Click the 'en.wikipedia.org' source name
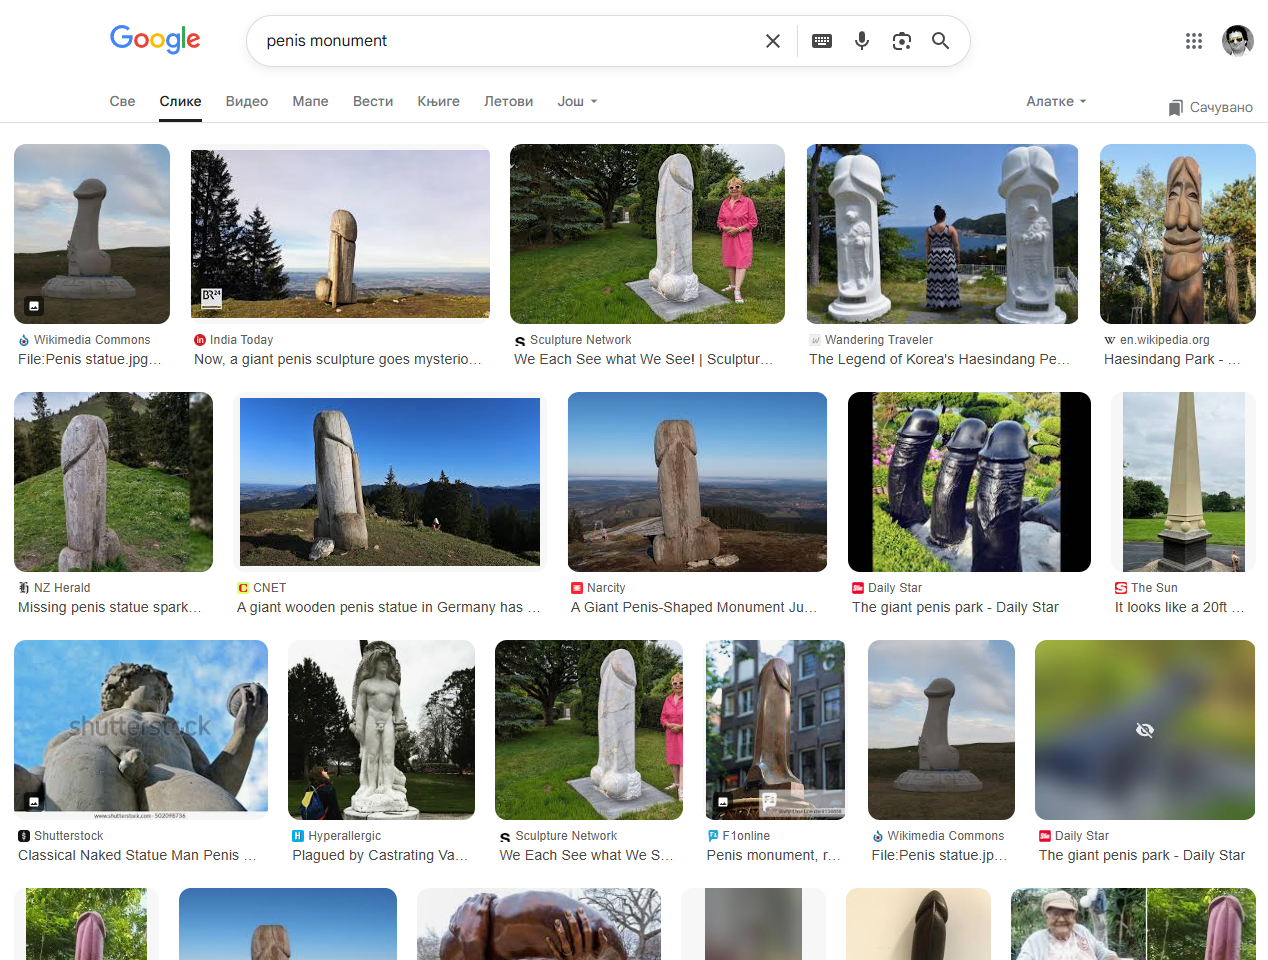Viewport: 1268px width, 960px height. click(1165, 340)
